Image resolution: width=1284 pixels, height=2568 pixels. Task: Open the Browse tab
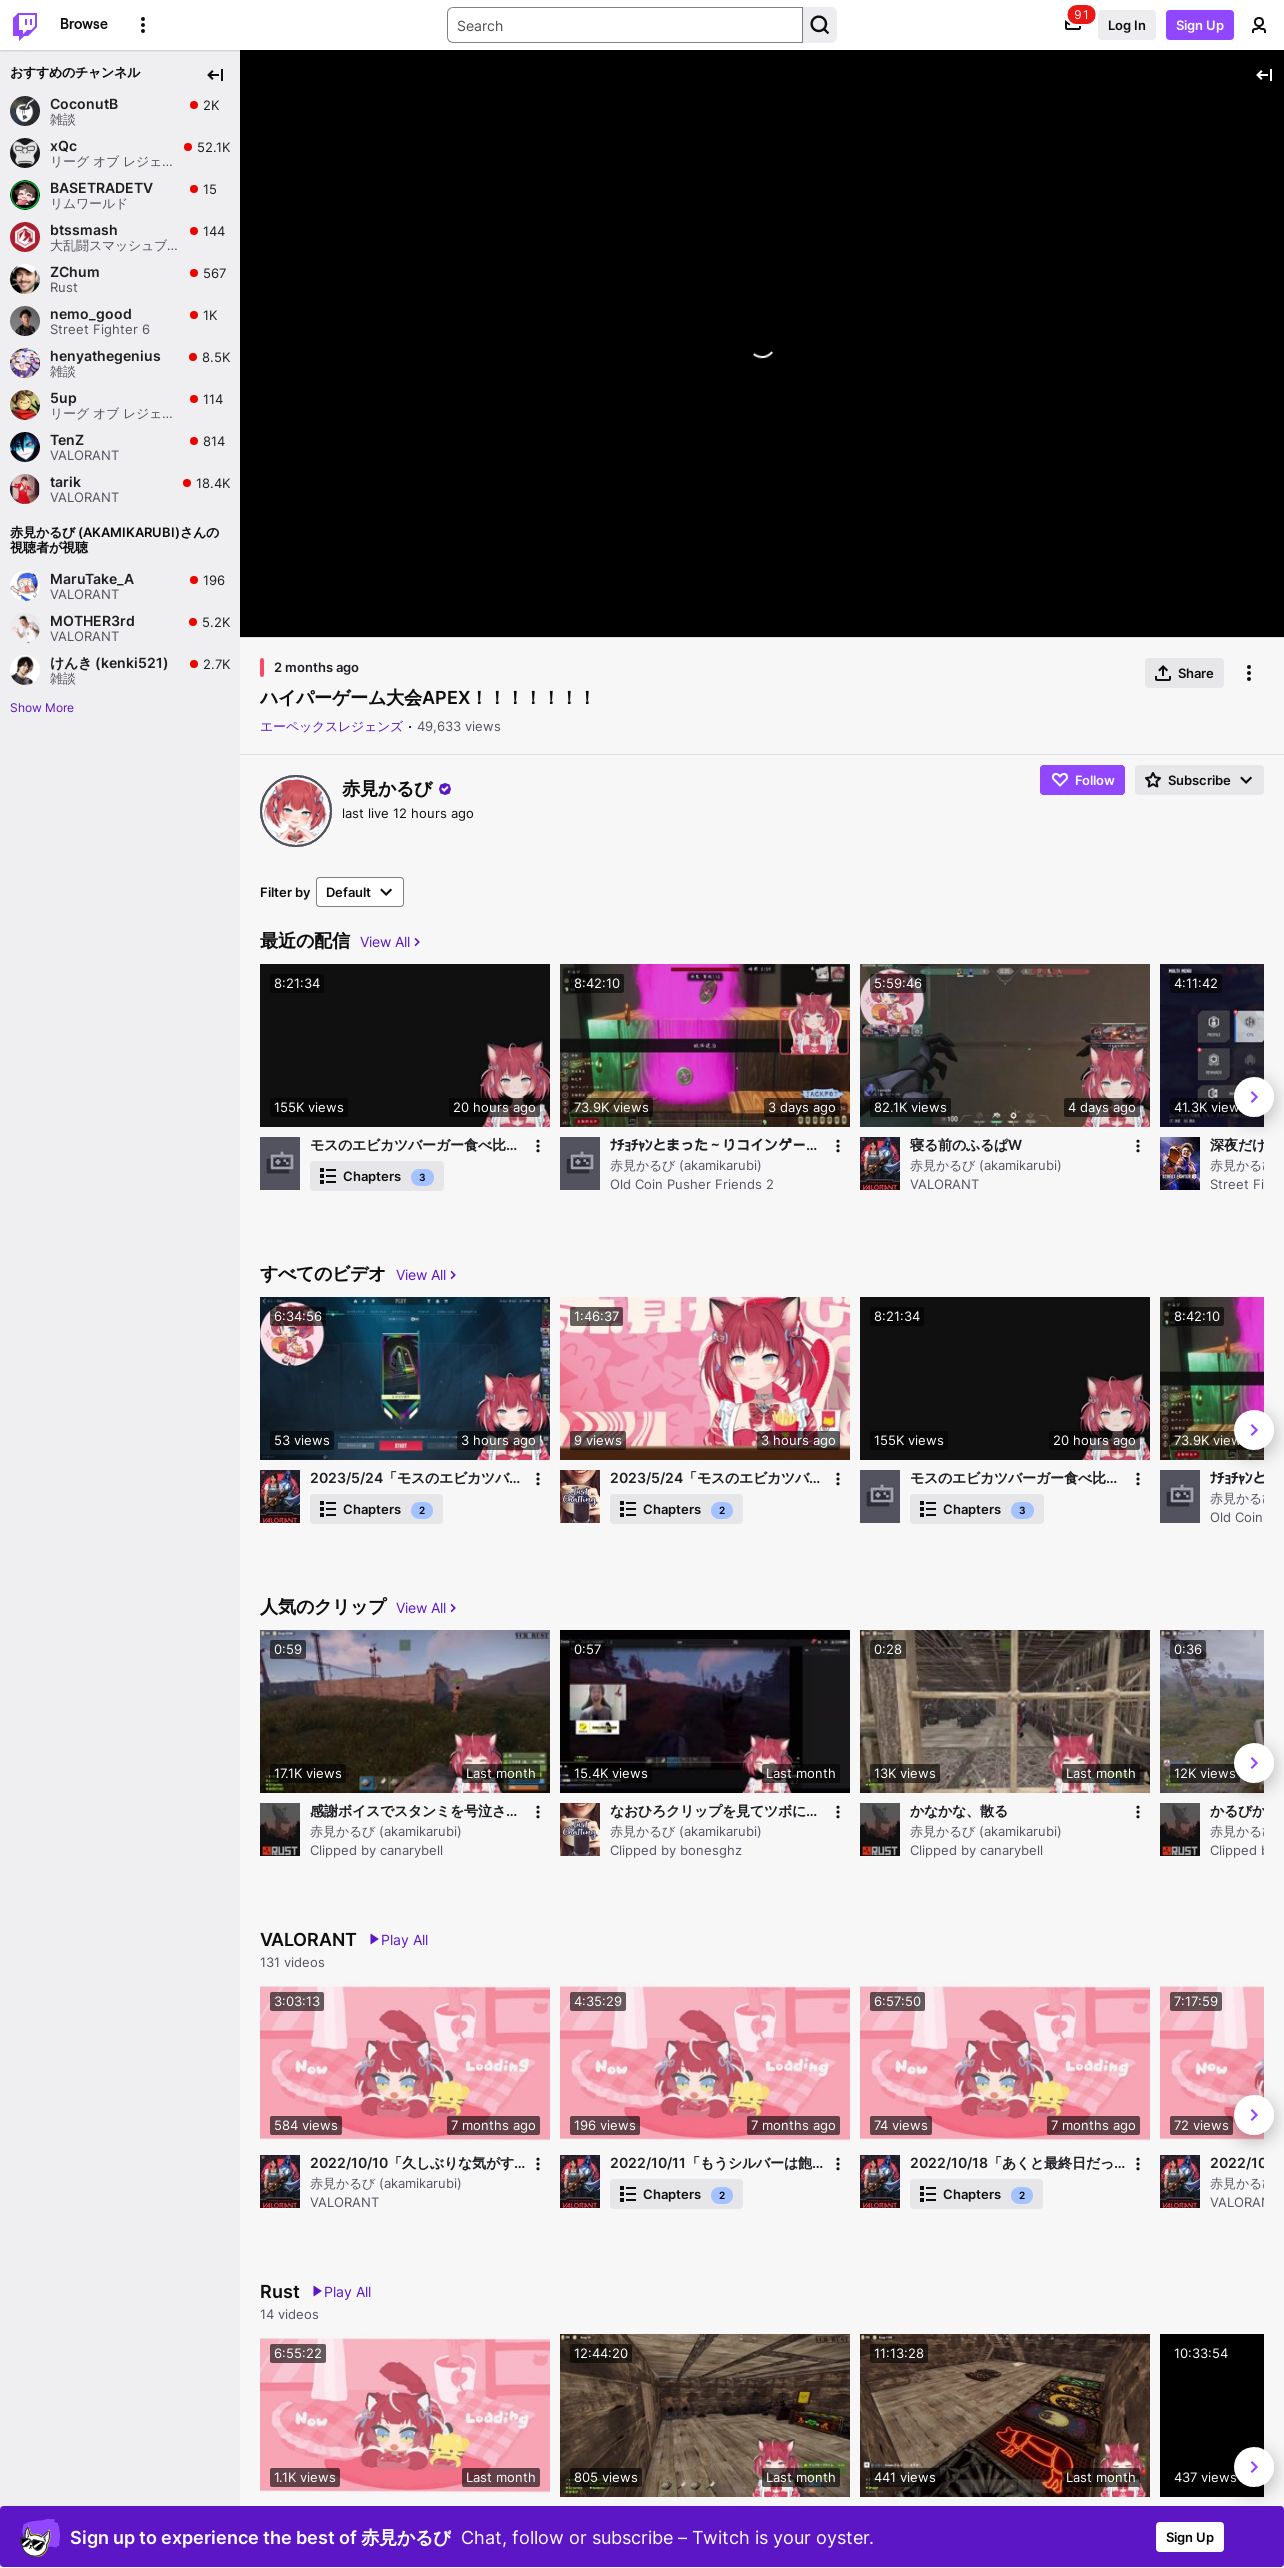pyautogui.click(x=84, y=24)
